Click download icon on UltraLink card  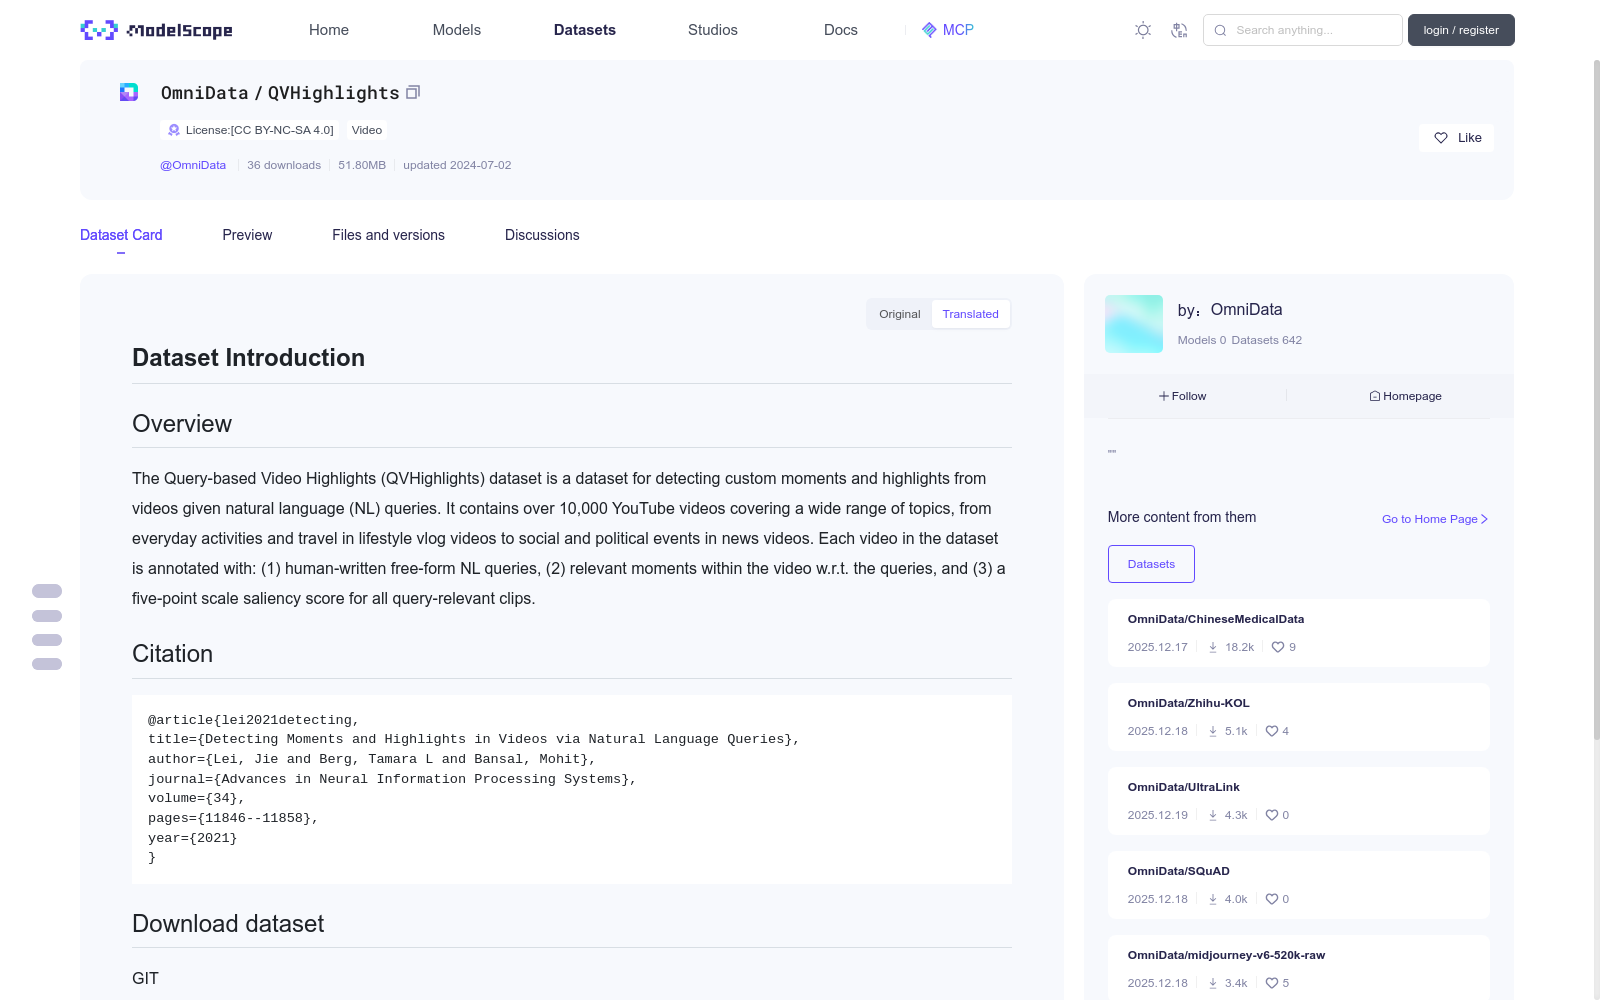pos(1213,815)
